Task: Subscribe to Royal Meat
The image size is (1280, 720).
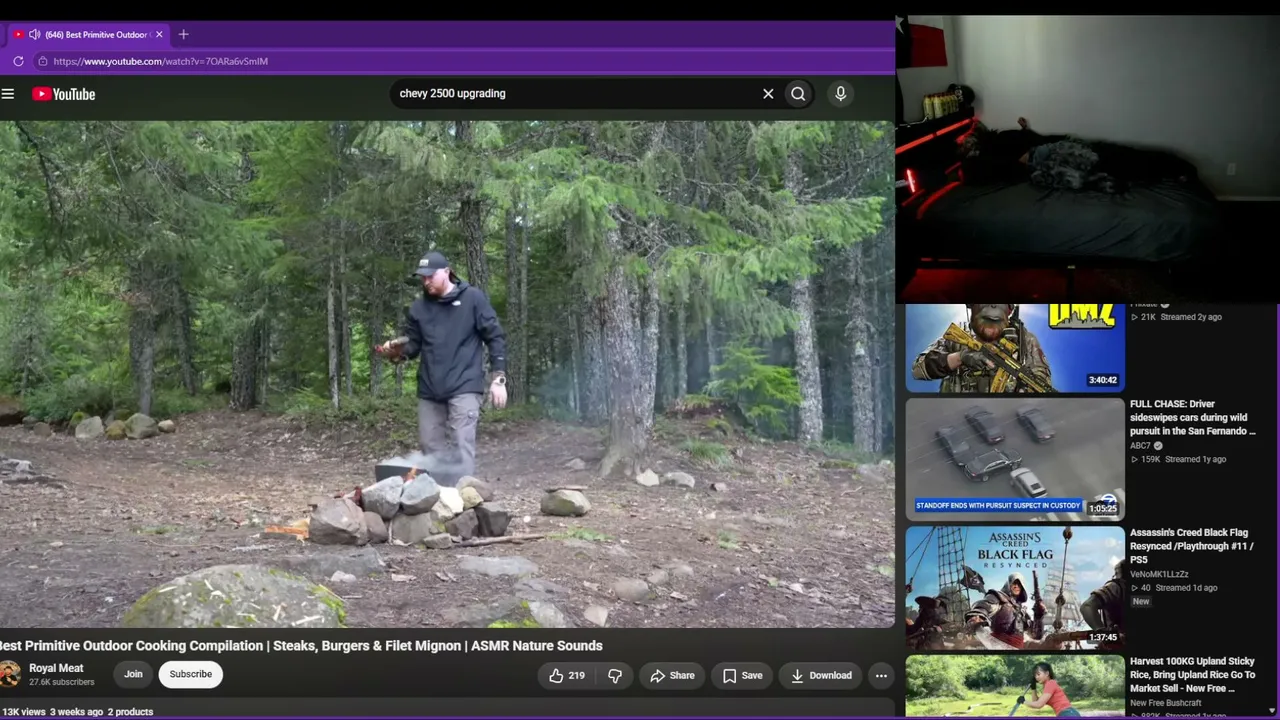Action: [190, 674]
